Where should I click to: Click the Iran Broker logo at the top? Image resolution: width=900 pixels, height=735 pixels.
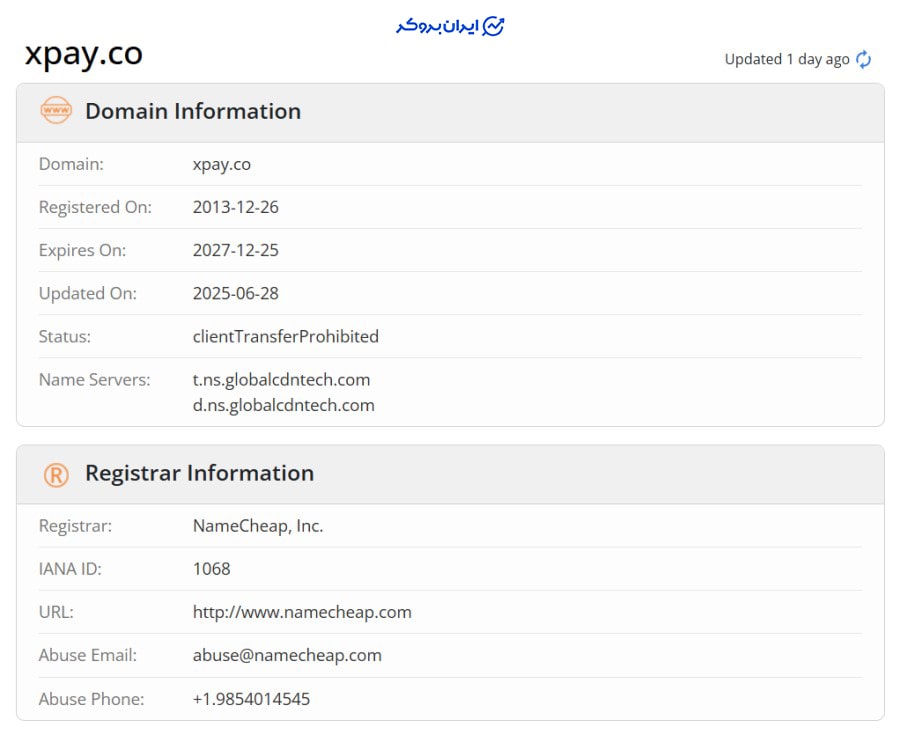[450, 26]
